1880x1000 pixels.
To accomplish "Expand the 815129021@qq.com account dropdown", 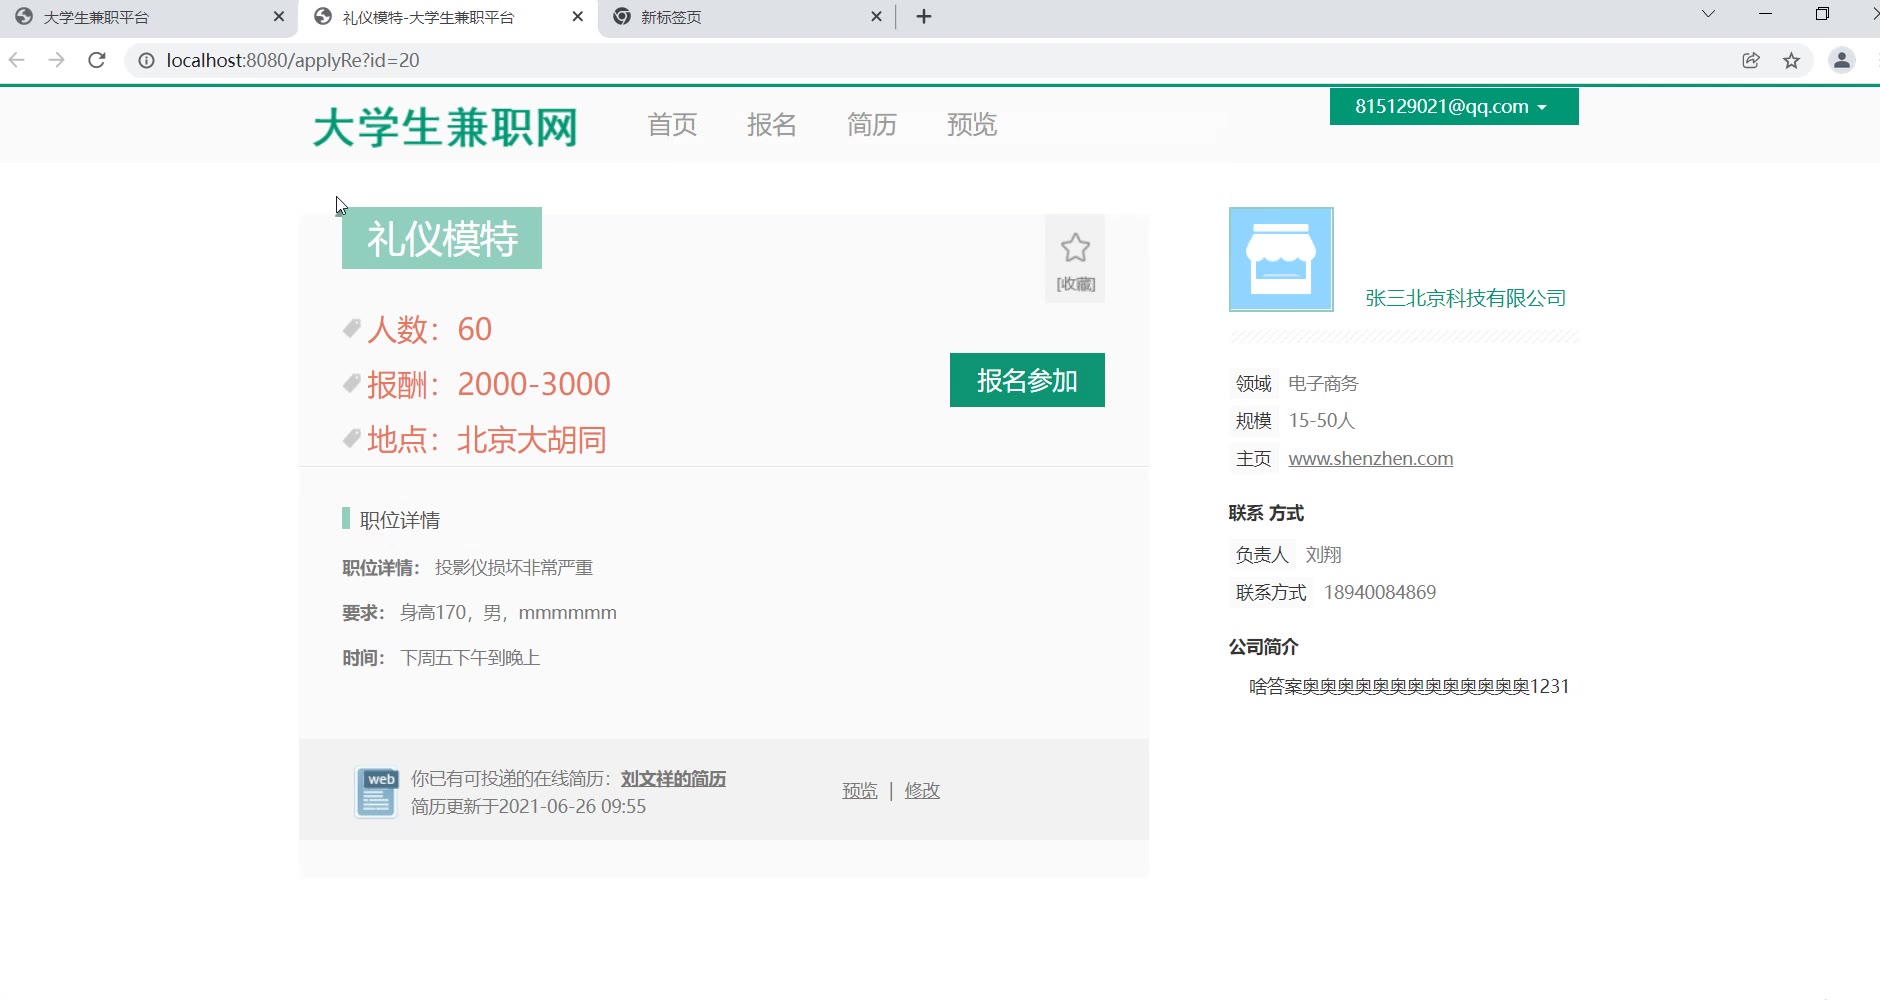I will click(x=1453, y=107).
